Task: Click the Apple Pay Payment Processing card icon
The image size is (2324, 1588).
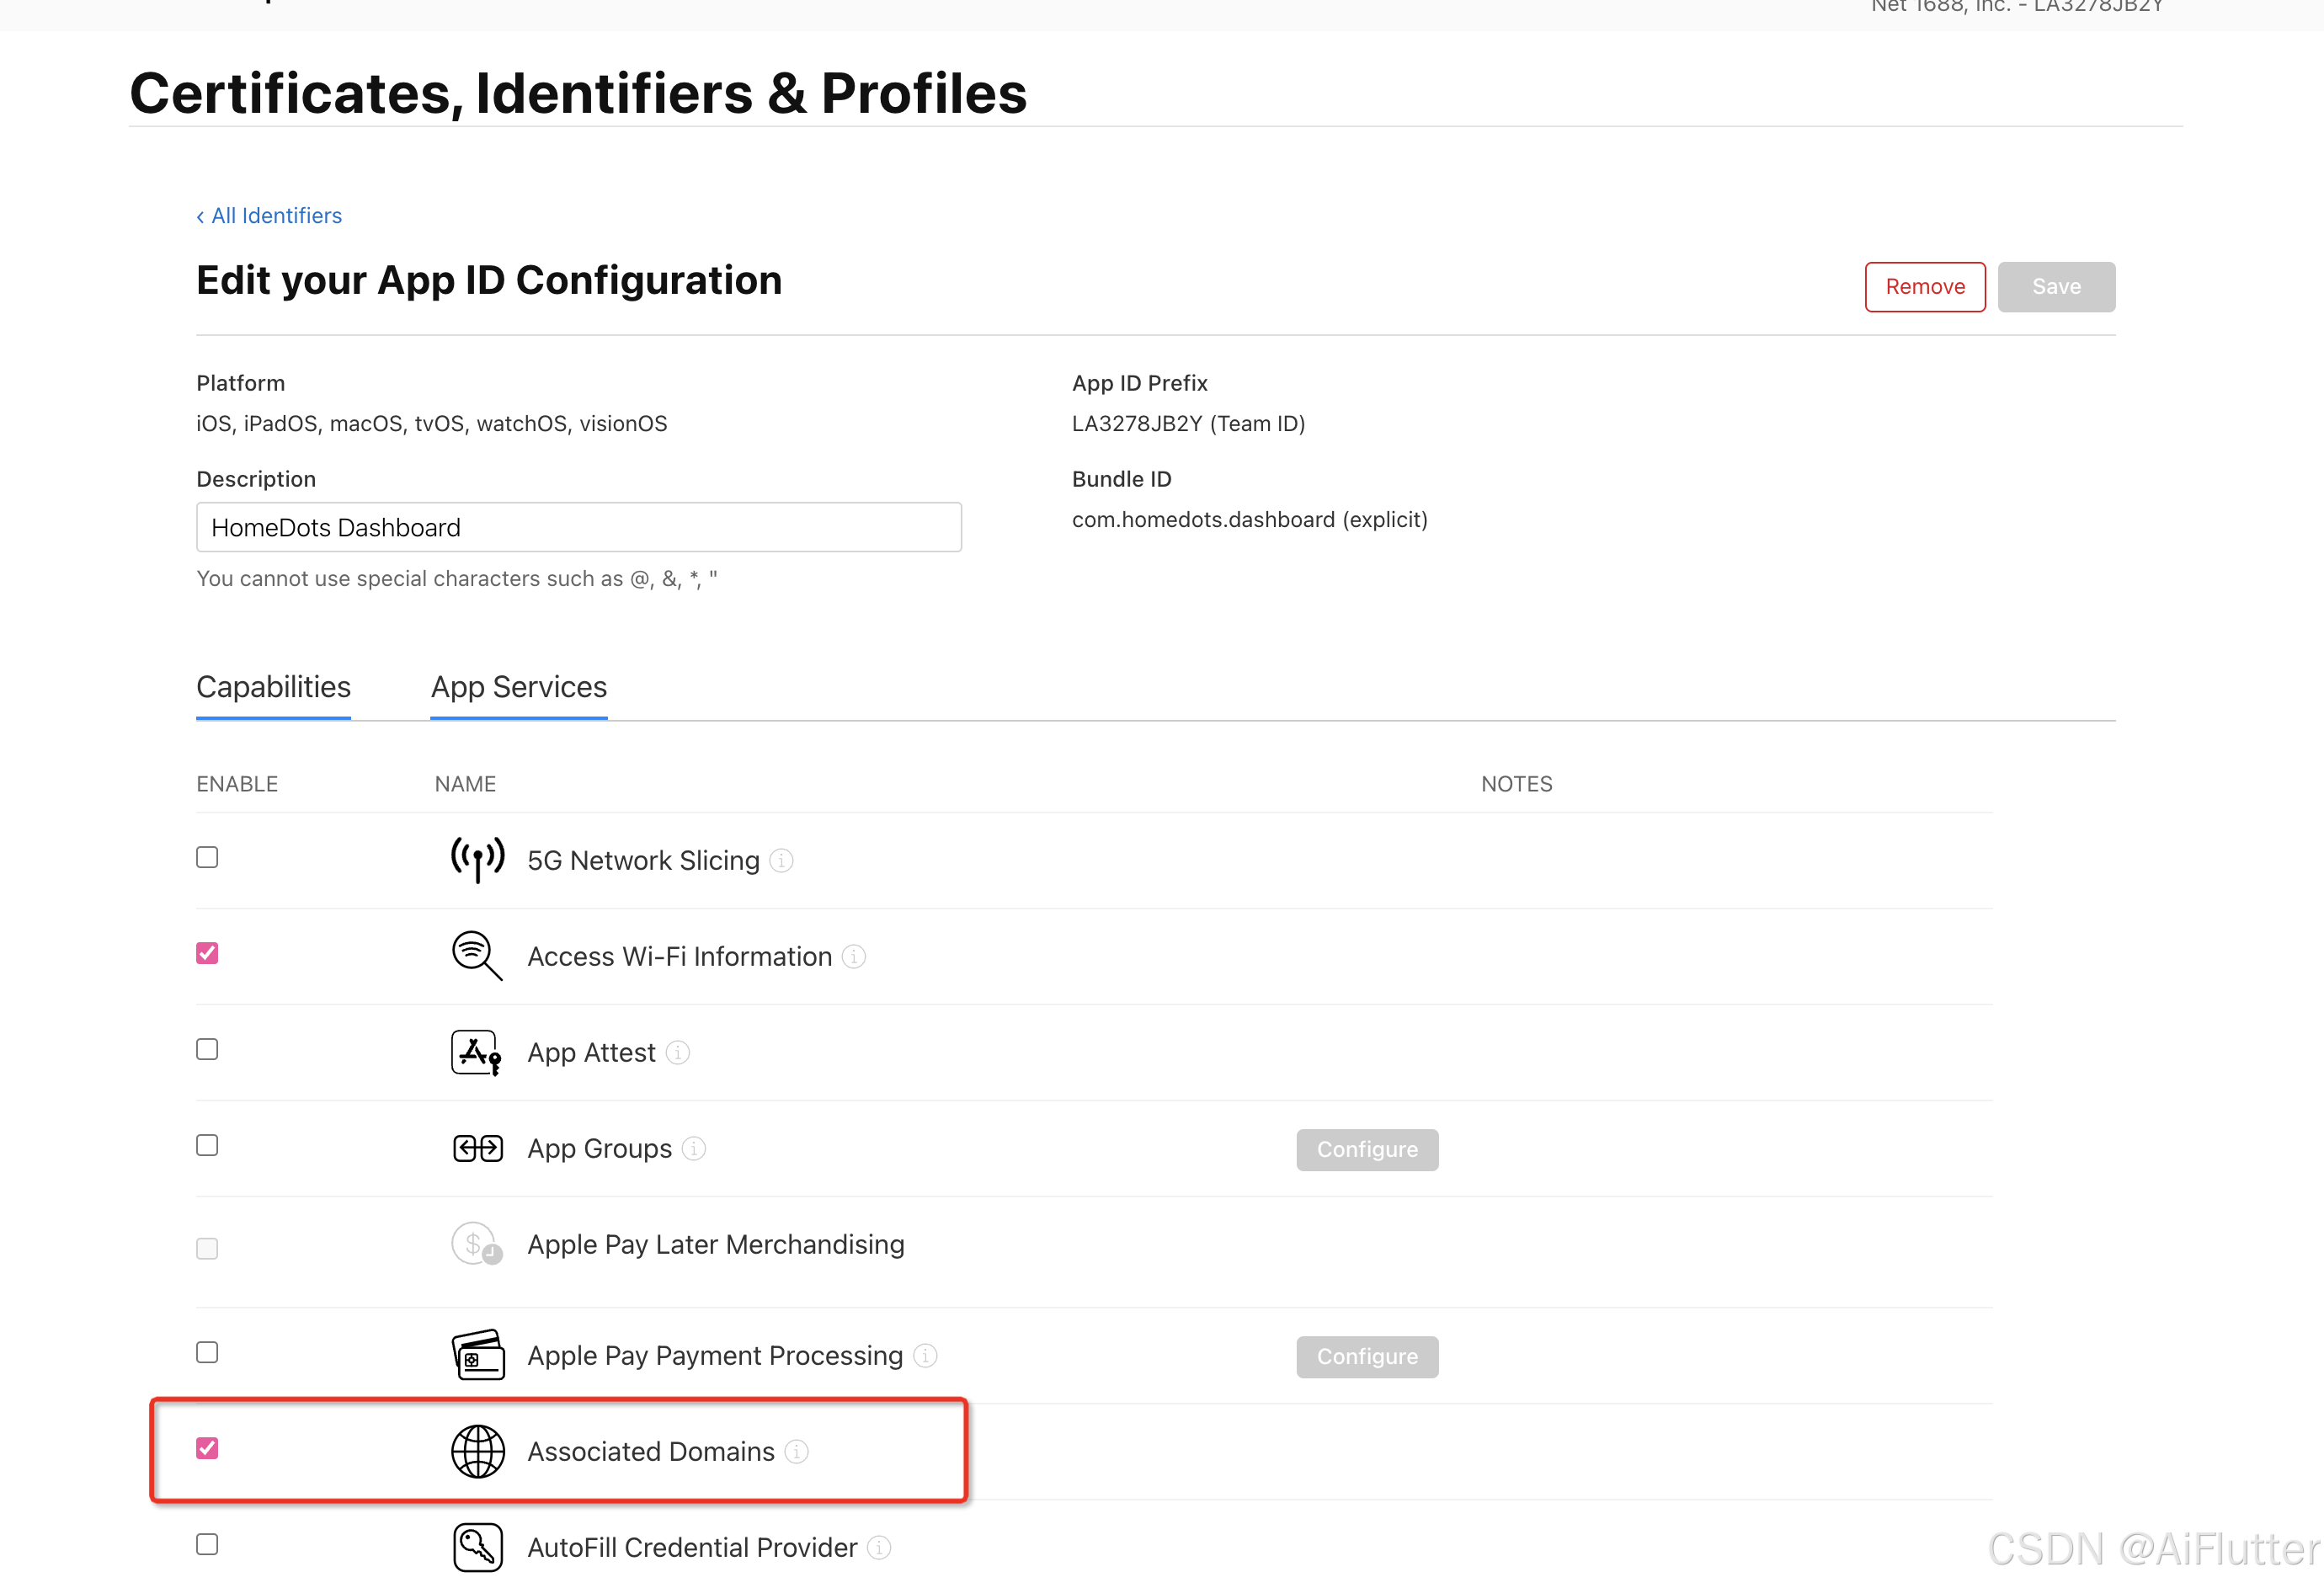Action: tap(477, 1354)
